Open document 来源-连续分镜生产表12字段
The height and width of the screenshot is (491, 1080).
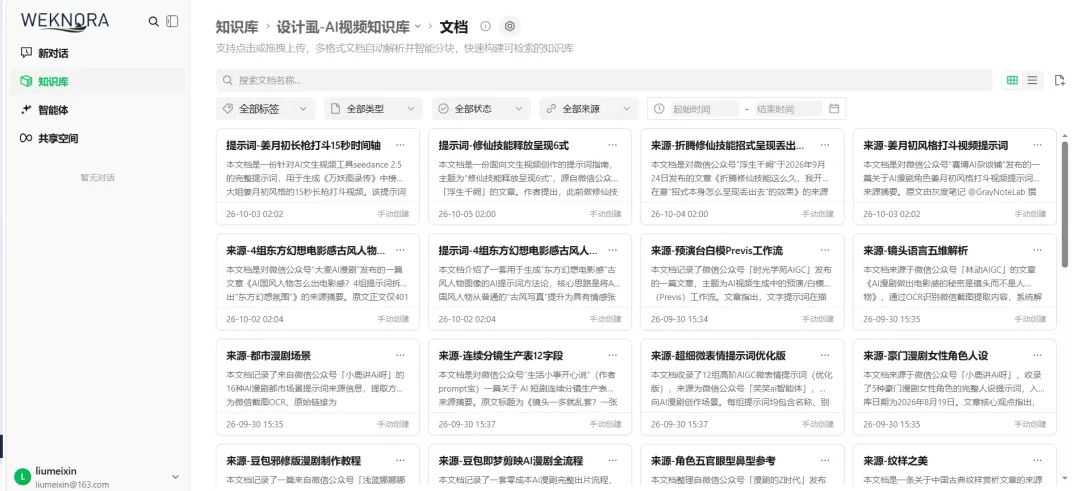coord(501,355)
